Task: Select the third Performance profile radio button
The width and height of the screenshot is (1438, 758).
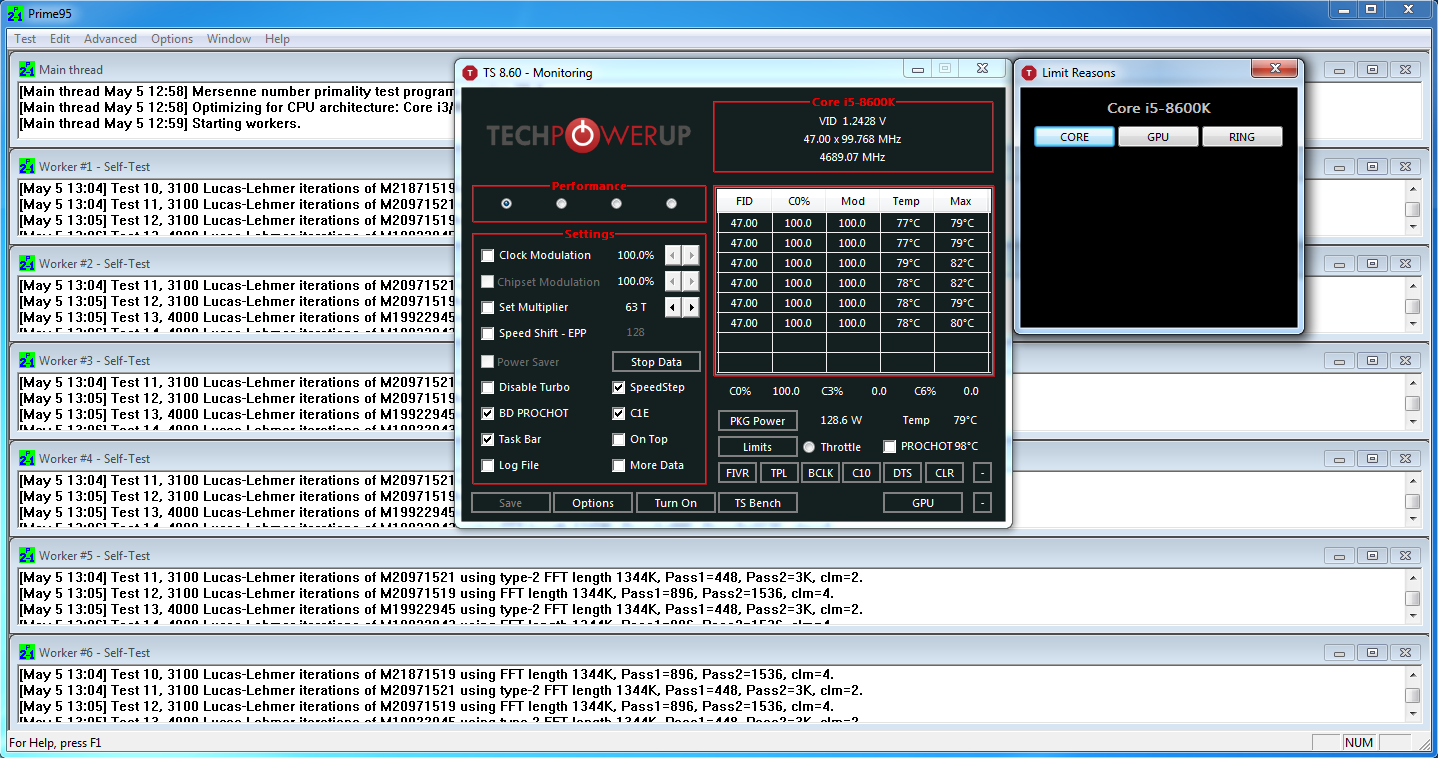Action: (617, 203)
